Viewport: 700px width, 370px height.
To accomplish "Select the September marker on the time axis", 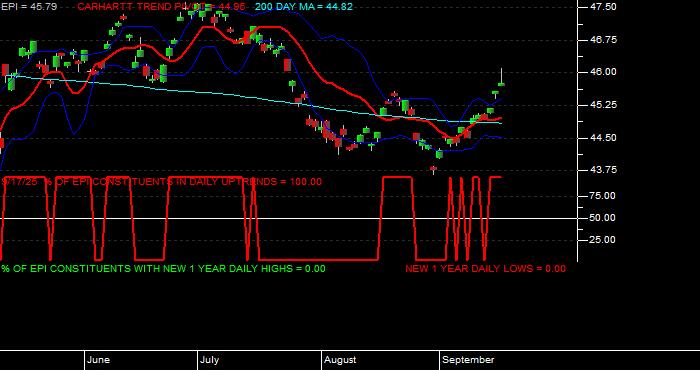I will [468, 360].
